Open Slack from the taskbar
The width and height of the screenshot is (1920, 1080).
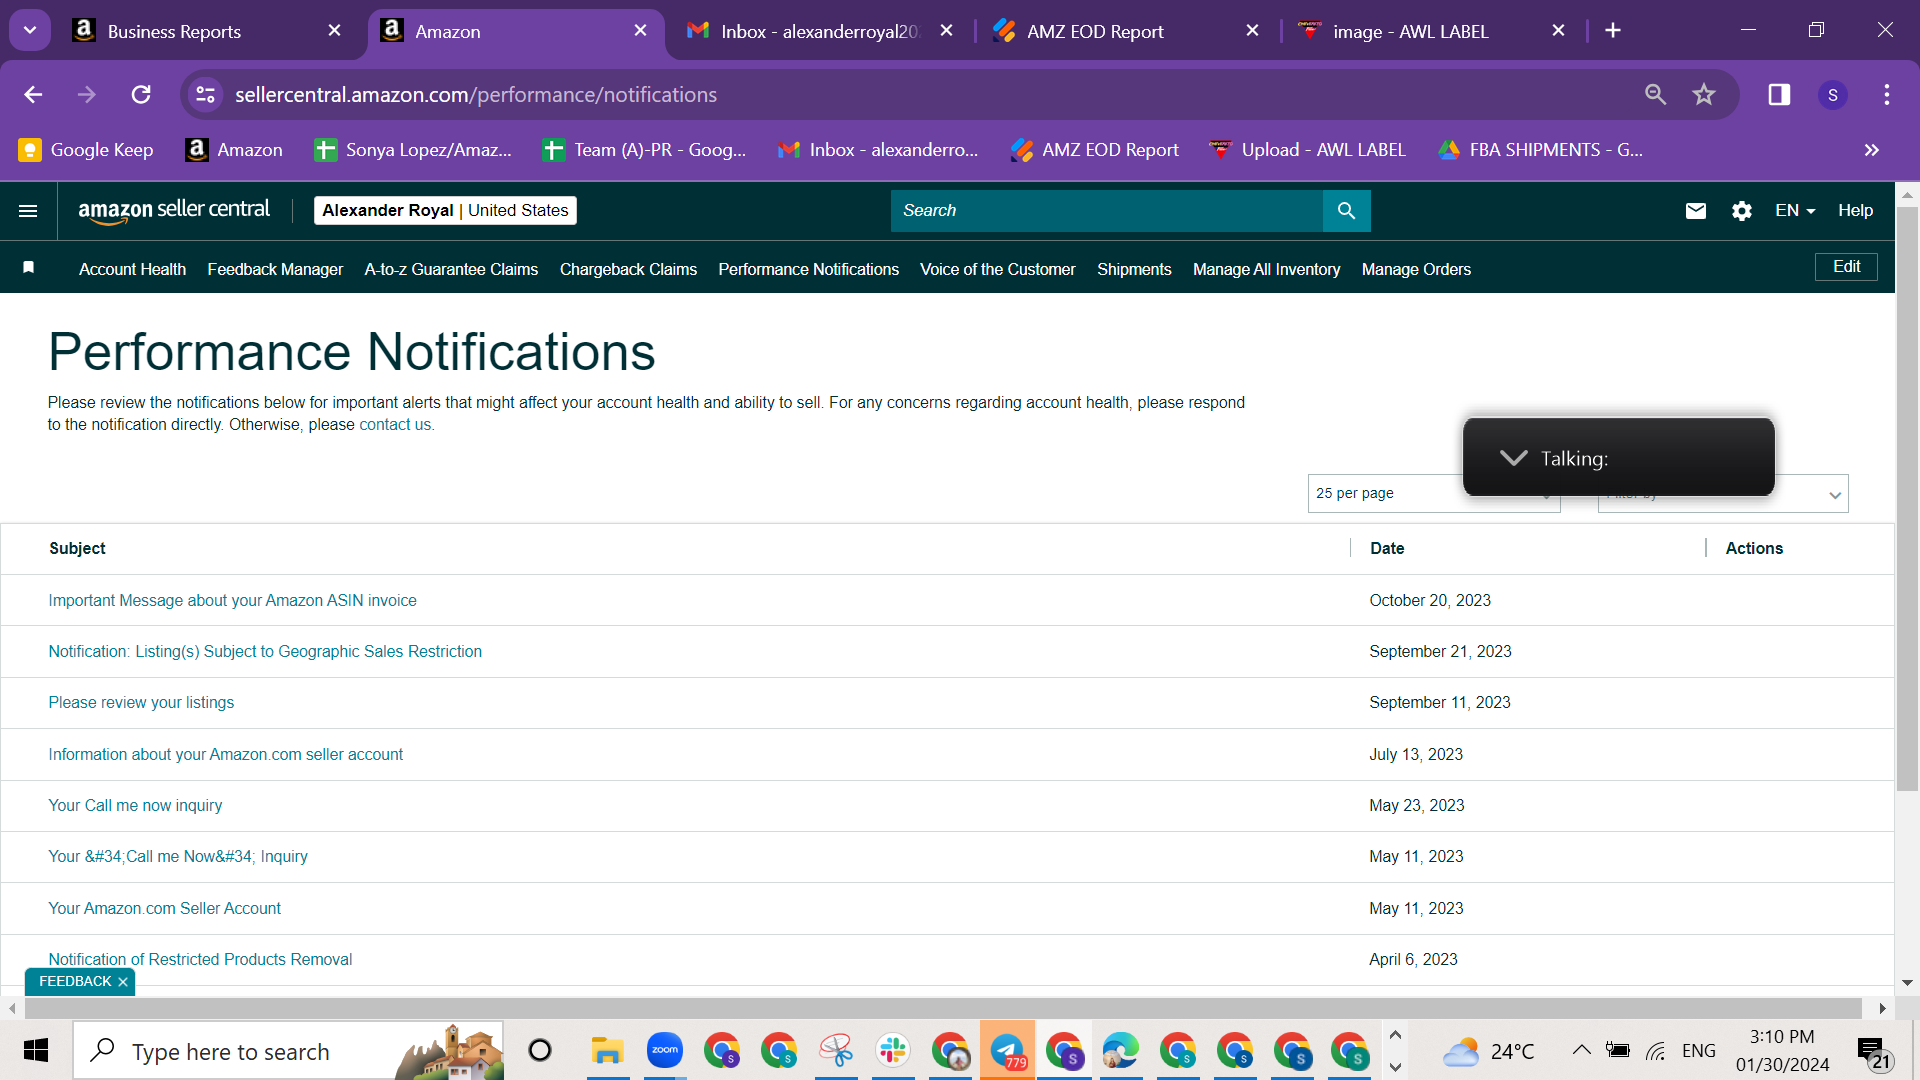[x=893, y=1050]
